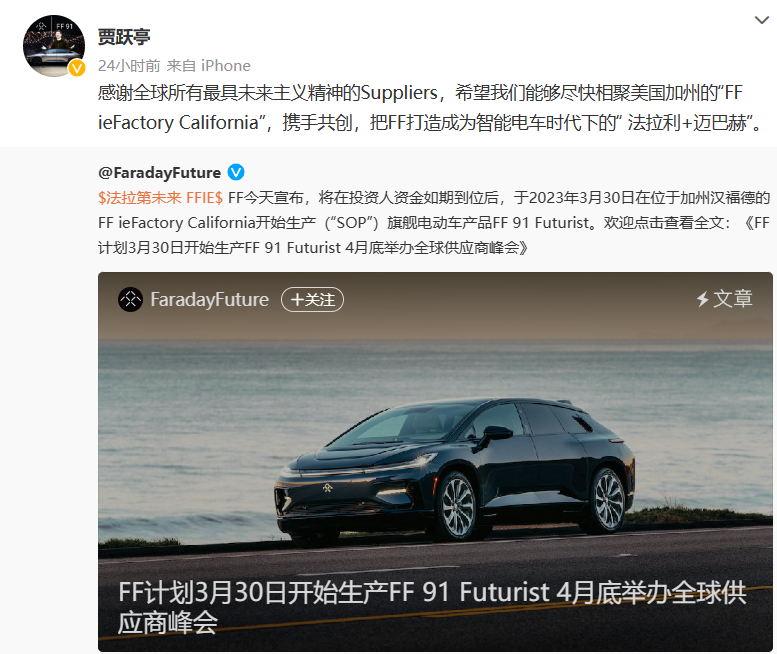Open the FF 91 car article image
The height and width of the screenshot is (654, 777).
point(435,461)
